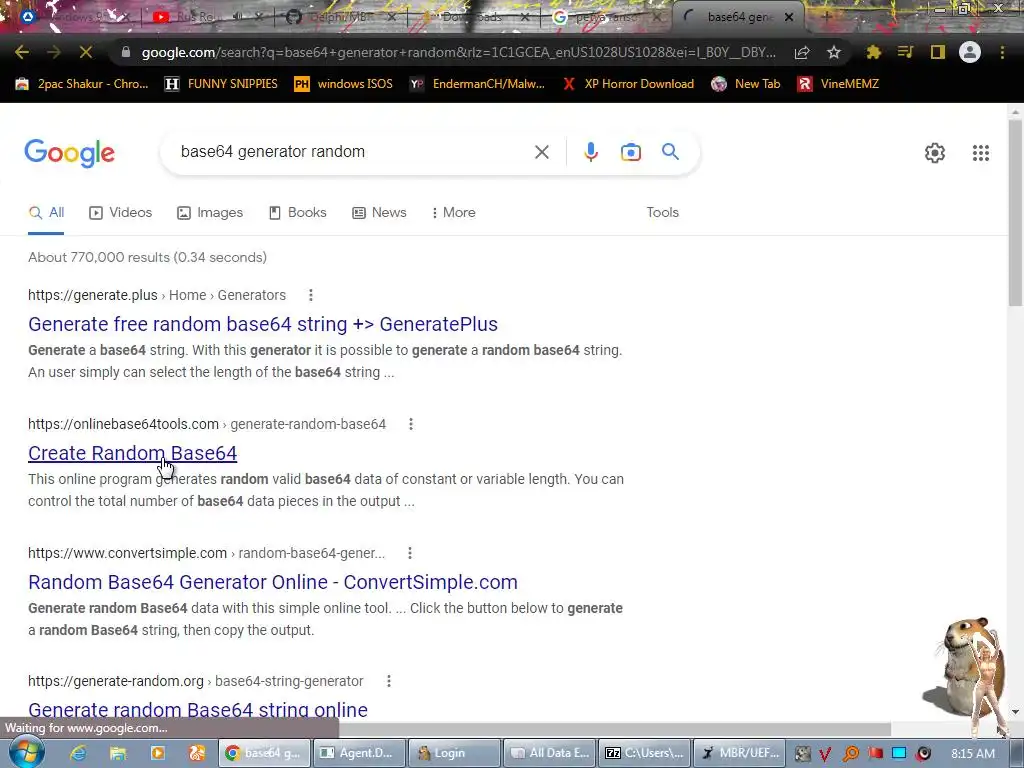Launch Internet Explorer from the taskbar
This screenshot has width=1024, height=768.
pyautogui.click(x=78, y=753)
